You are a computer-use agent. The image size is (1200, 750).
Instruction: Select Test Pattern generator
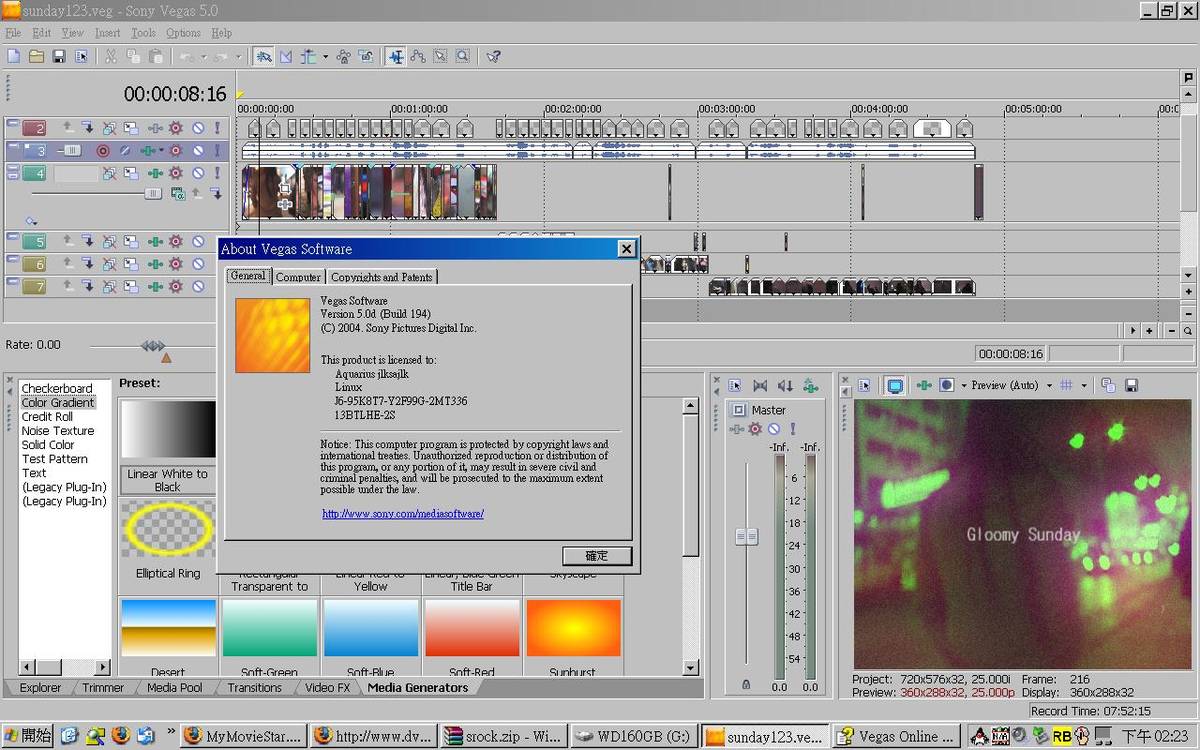coord(55,459)
